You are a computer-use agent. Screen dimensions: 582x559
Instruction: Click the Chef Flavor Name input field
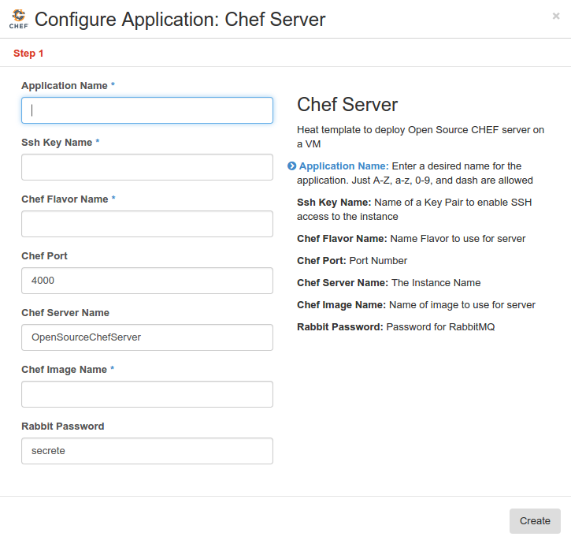pos(147,224)
